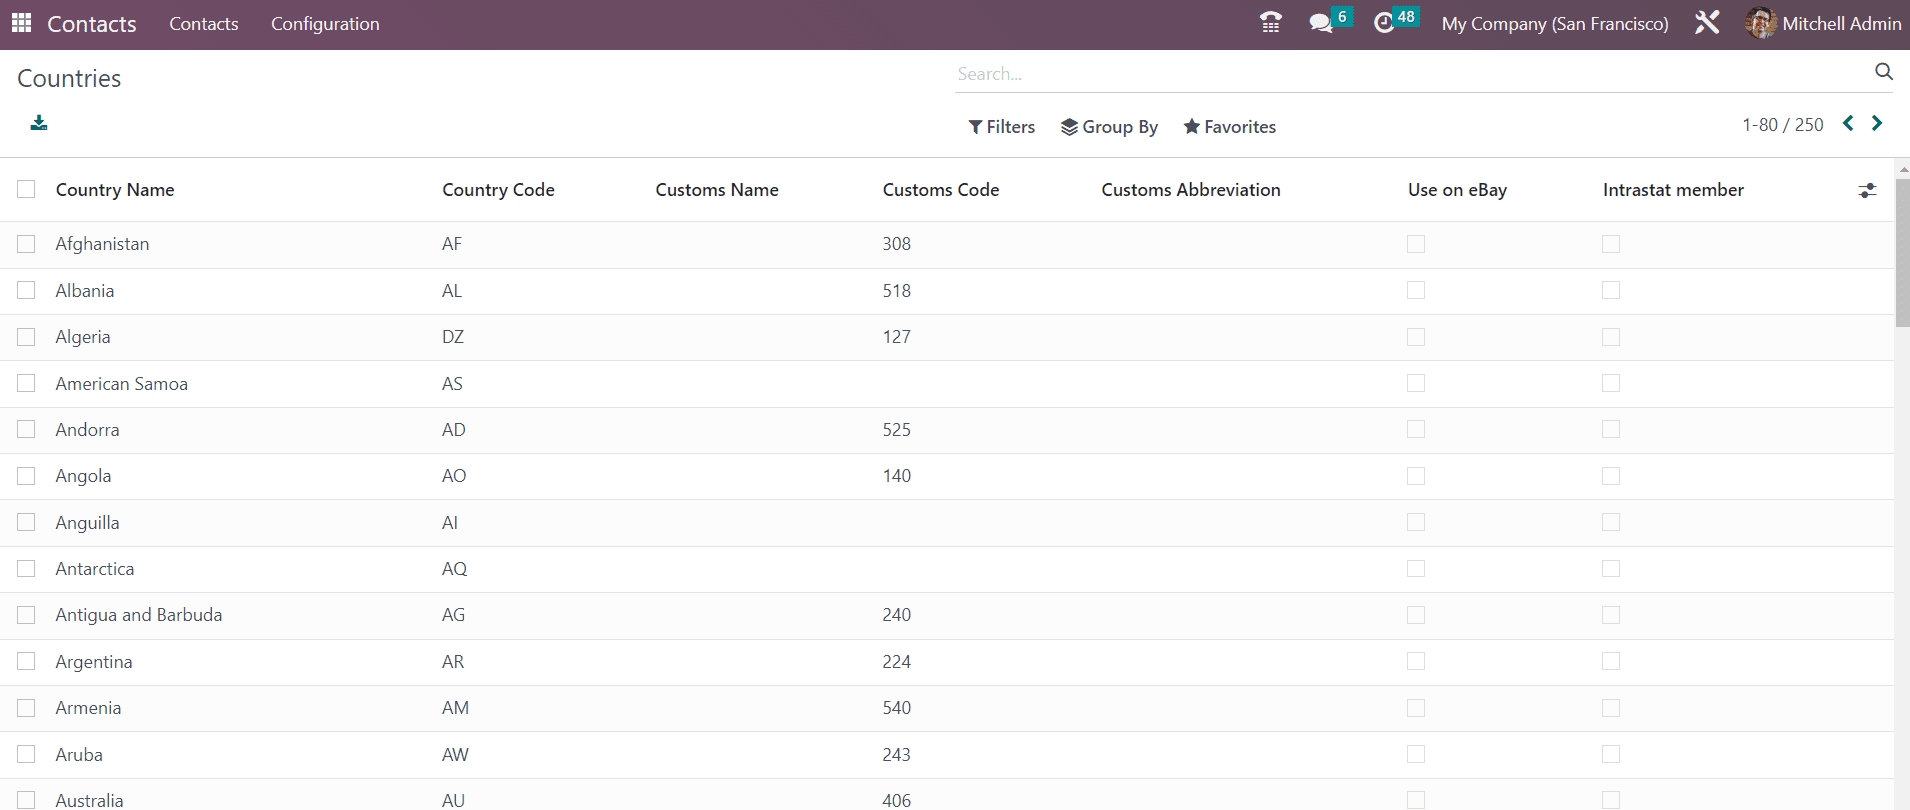This screenshot has width=1910, height=810.
Task: Click the developer tools wrench icon
Action: pos(1707,23)
